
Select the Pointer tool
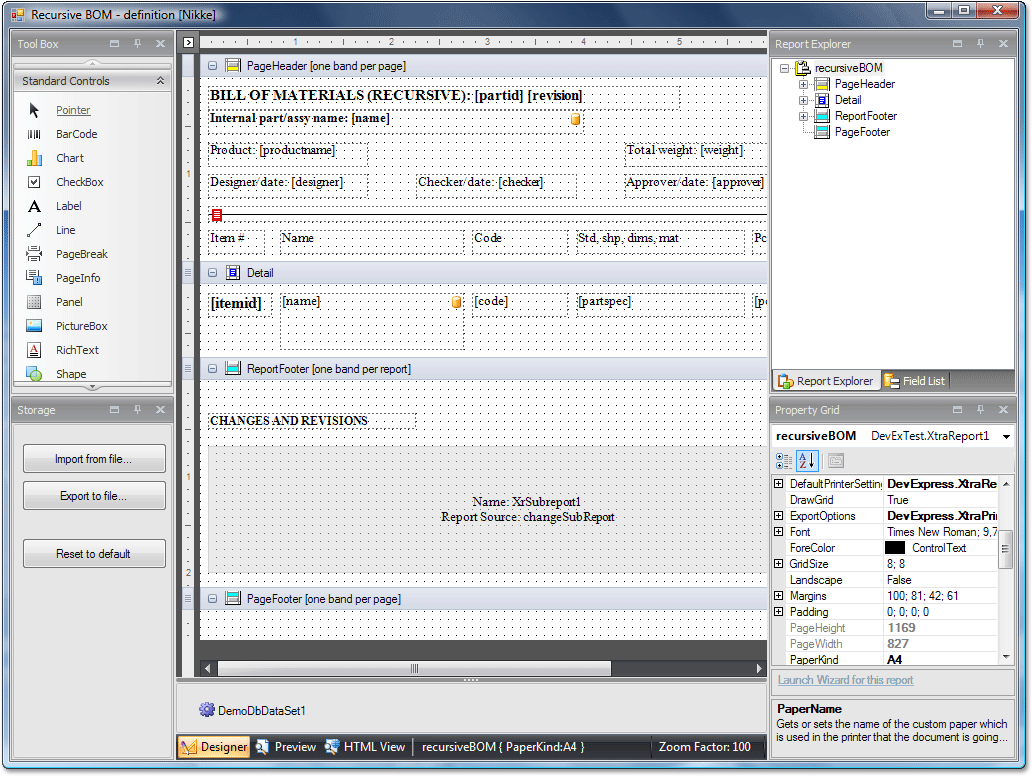point(72,110)
